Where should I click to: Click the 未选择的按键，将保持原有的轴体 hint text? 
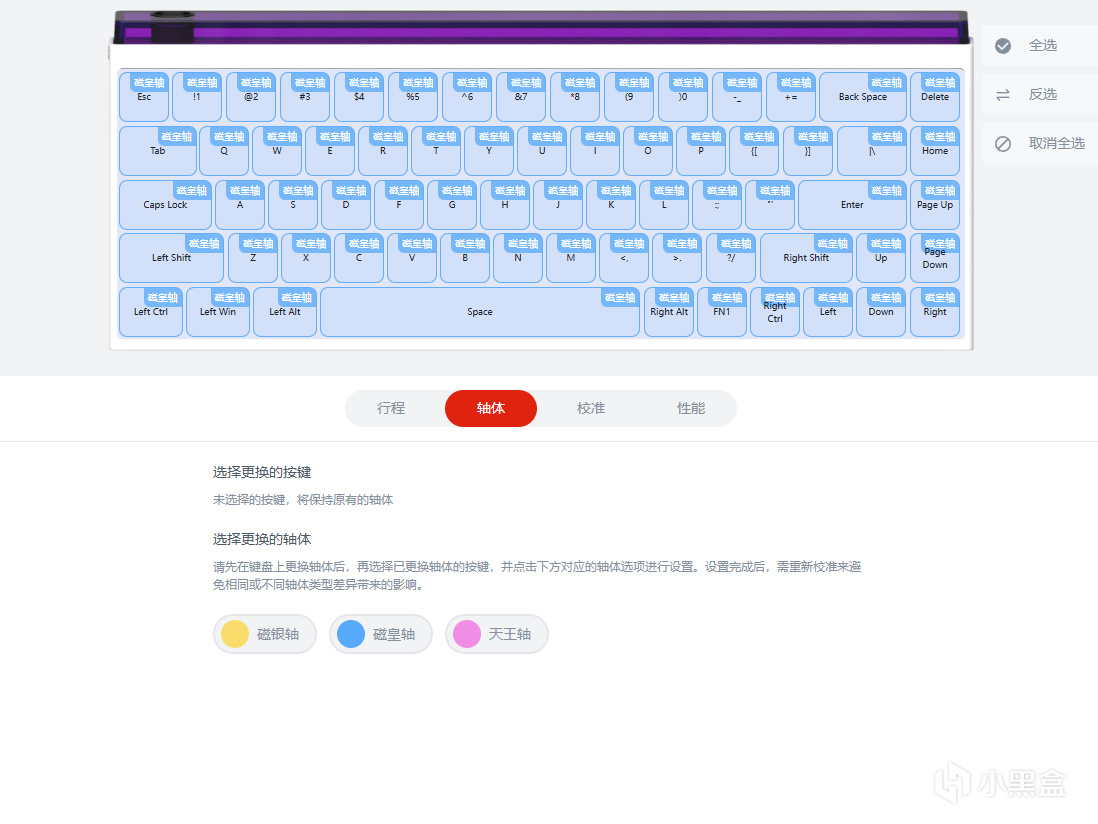(303, 500)
